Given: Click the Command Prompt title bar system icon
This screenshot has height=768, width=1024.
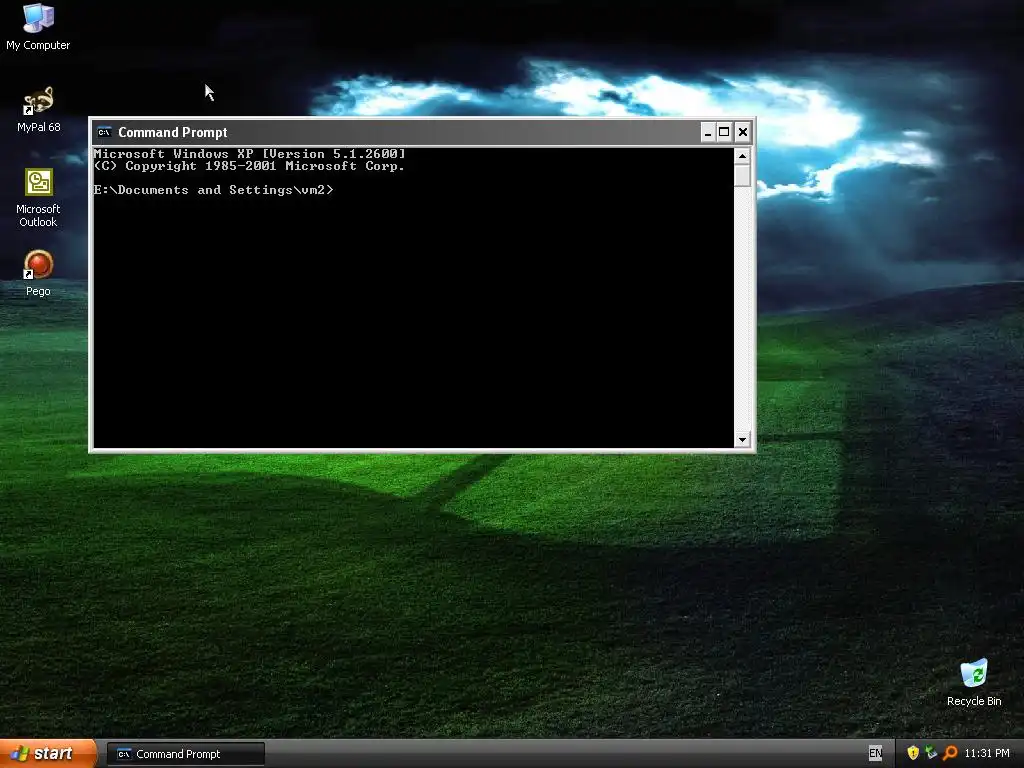Looking at the screenshot, I should point(104,133).
